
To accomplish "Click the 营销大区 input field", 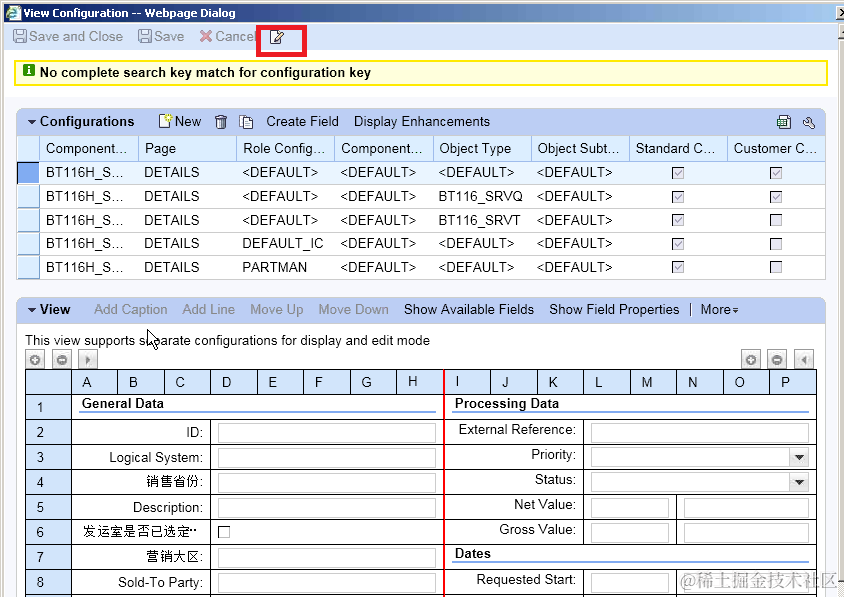I will [327, 557].
